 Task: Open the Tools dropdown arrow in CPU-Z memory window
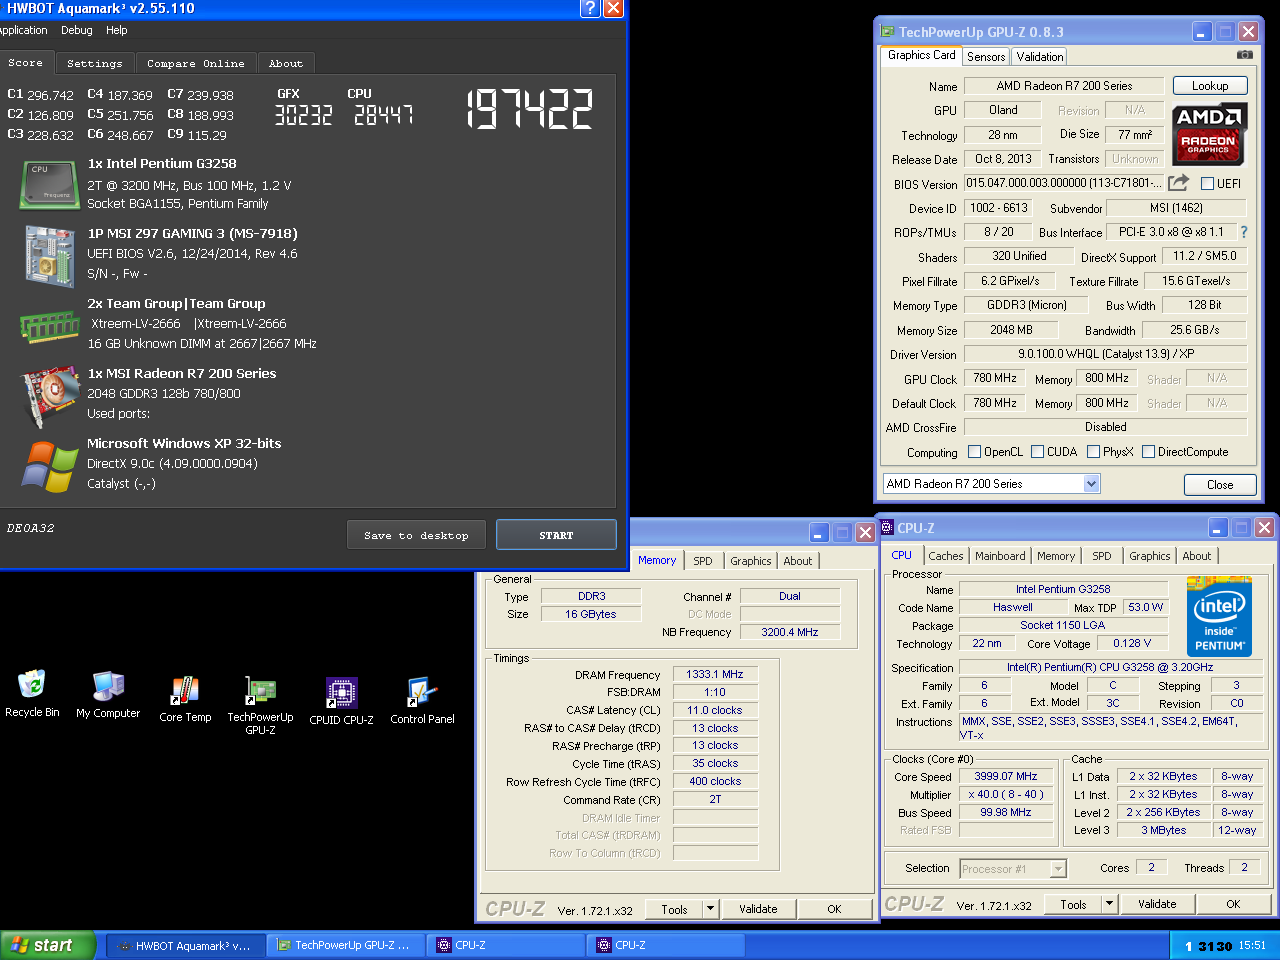point(710,909)
